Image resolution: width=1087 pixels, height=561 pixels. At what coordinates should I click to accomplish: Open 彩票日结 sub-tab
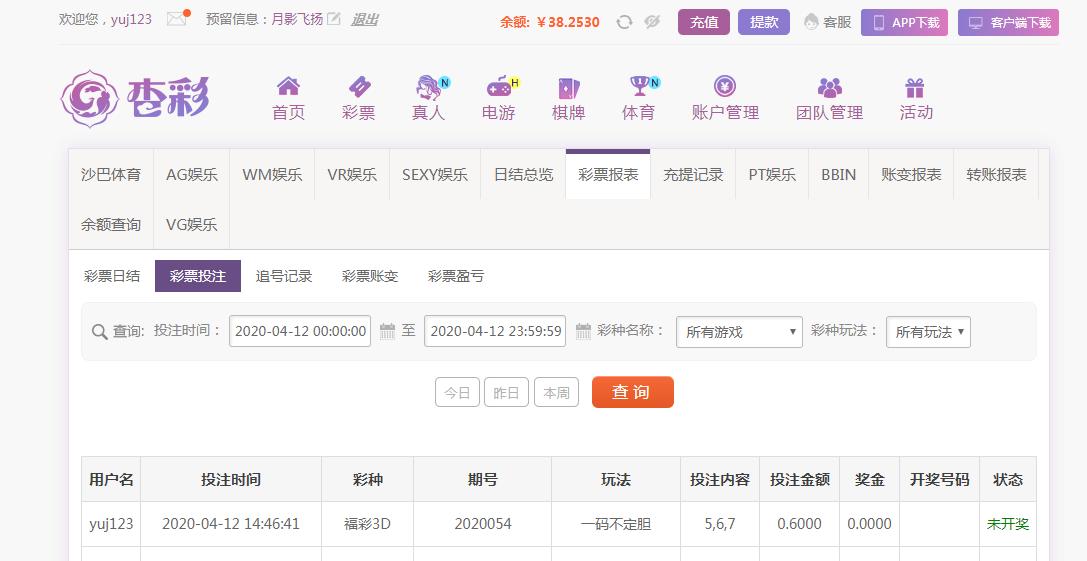point(112,276)
